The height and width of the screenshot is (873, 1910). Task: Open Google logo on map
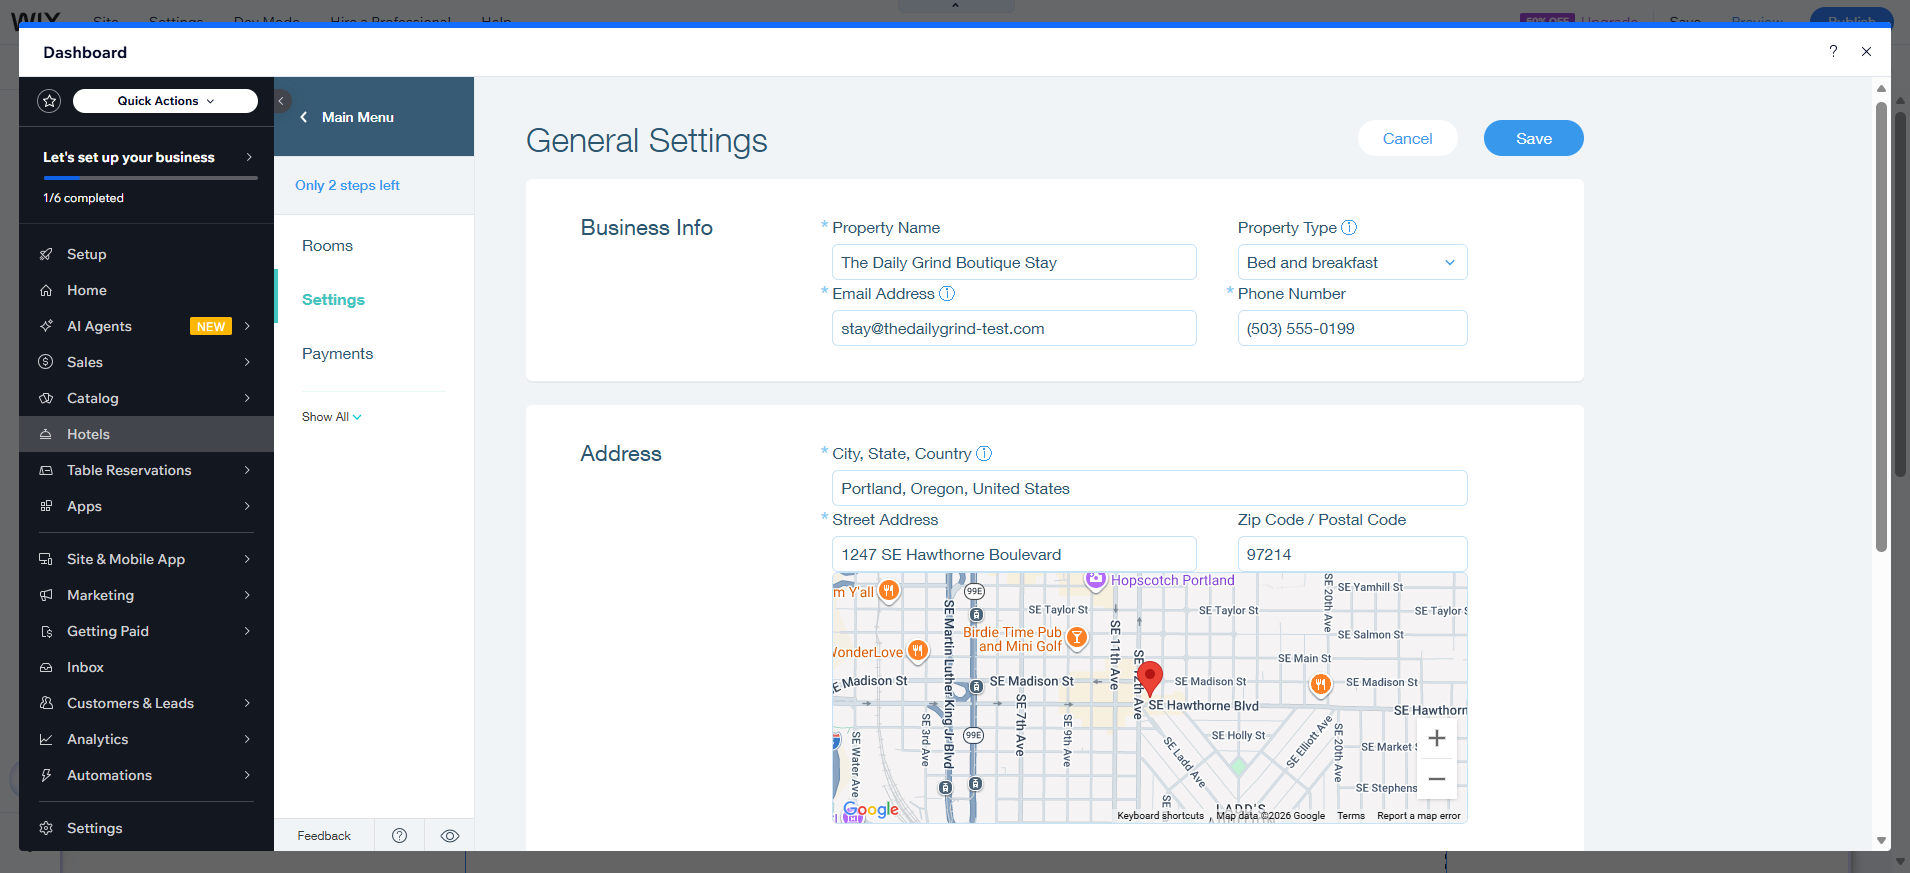tap(871, 809)
